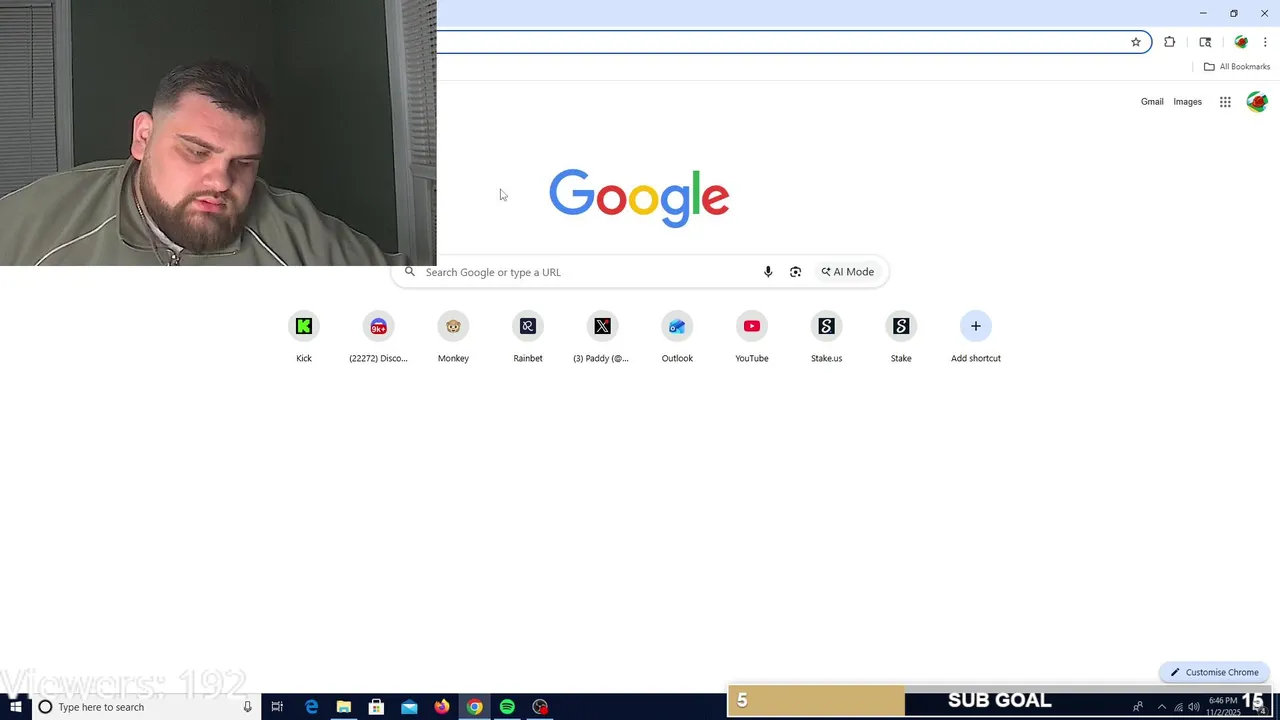Screen dimensions: 1280x720
Task: Open the Gmail link
Action: point(1152,102)
